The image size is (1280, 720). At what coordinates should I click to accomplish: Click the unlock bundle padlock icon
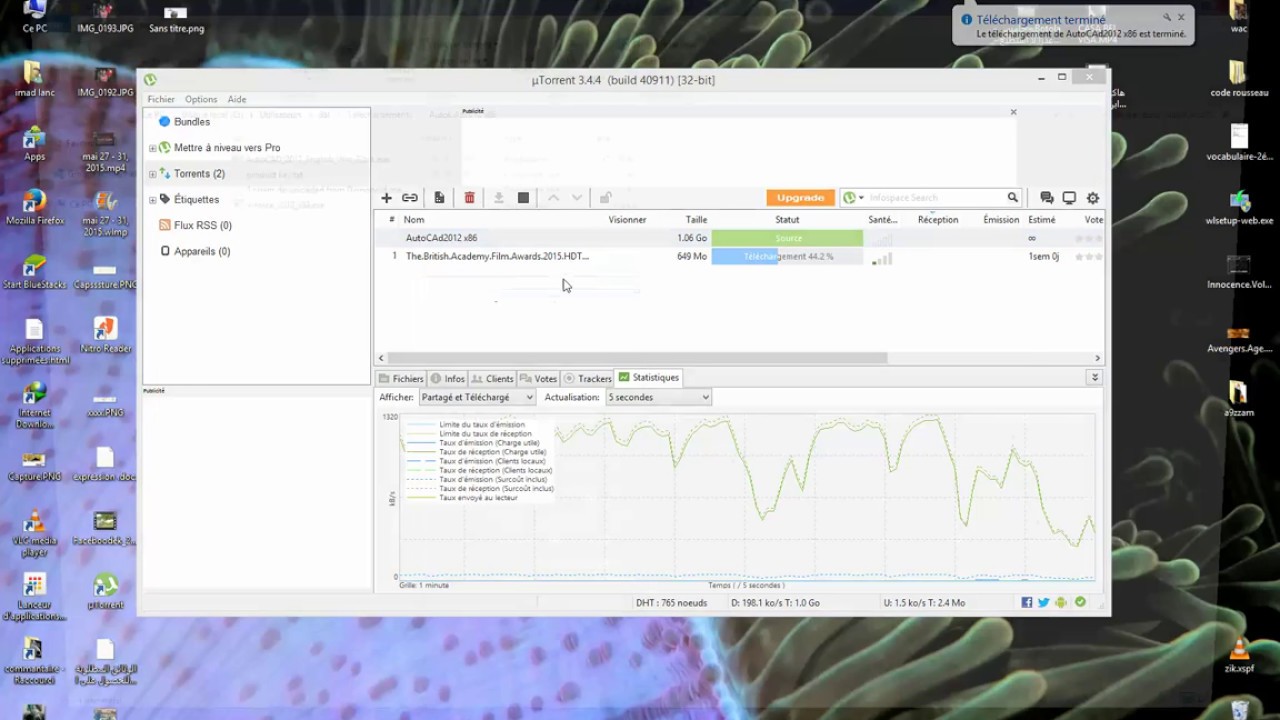tap(605, 198)
